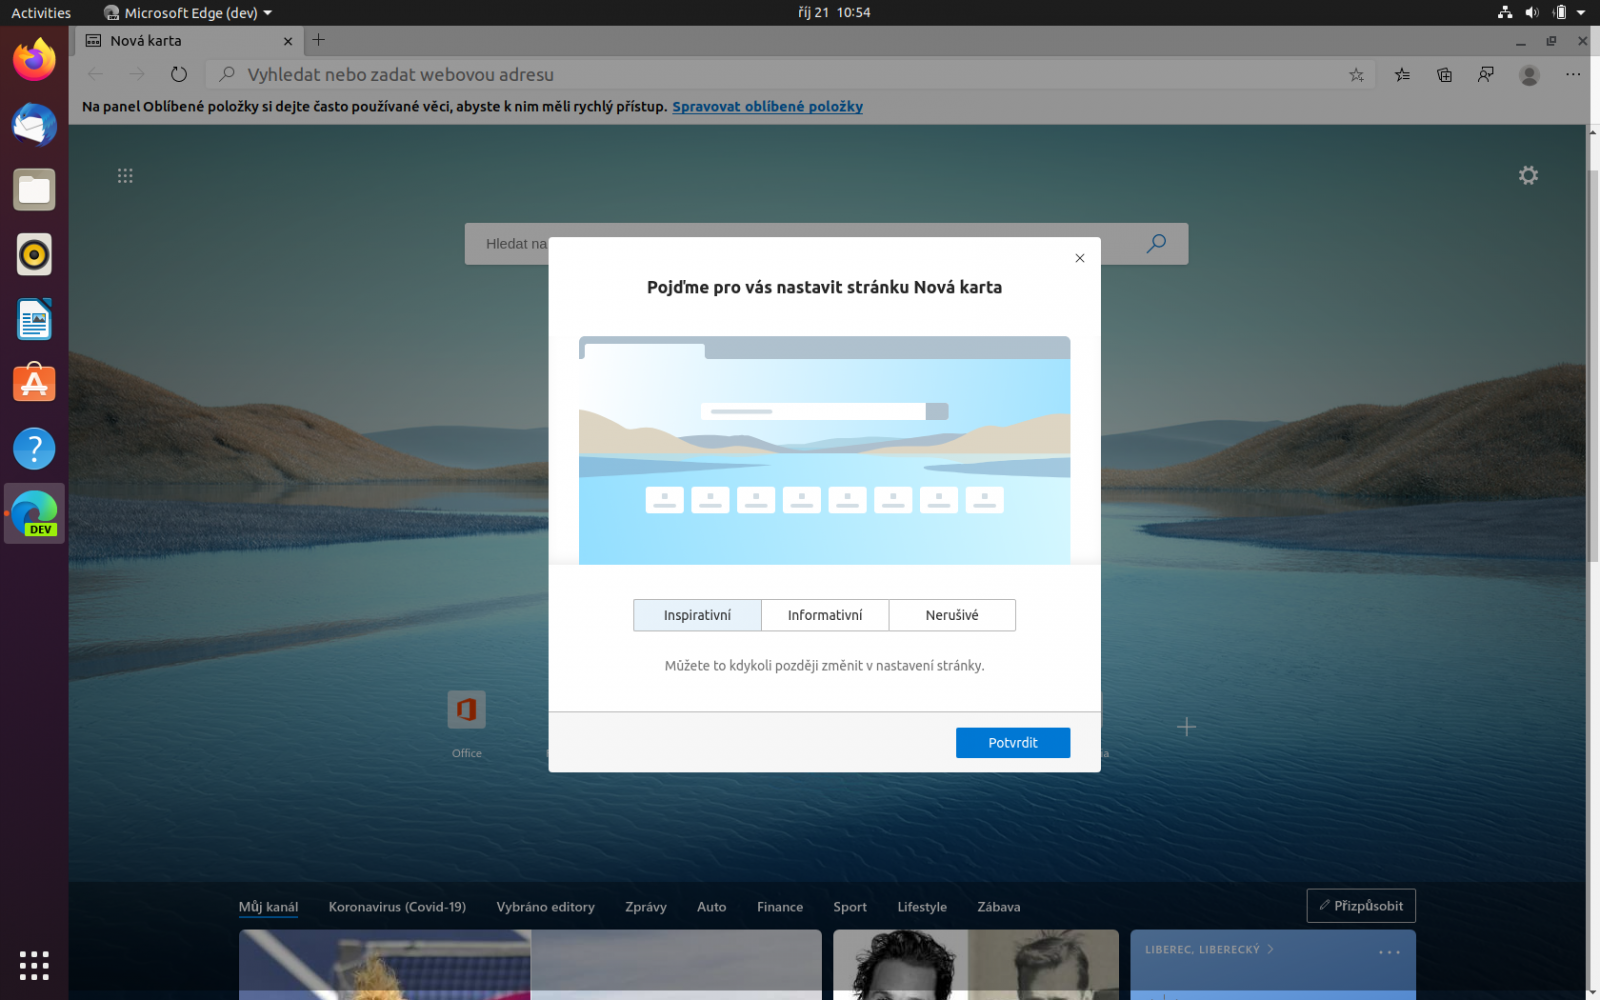Keep the Inspirativní layout selected

click(x=697, y=615)
